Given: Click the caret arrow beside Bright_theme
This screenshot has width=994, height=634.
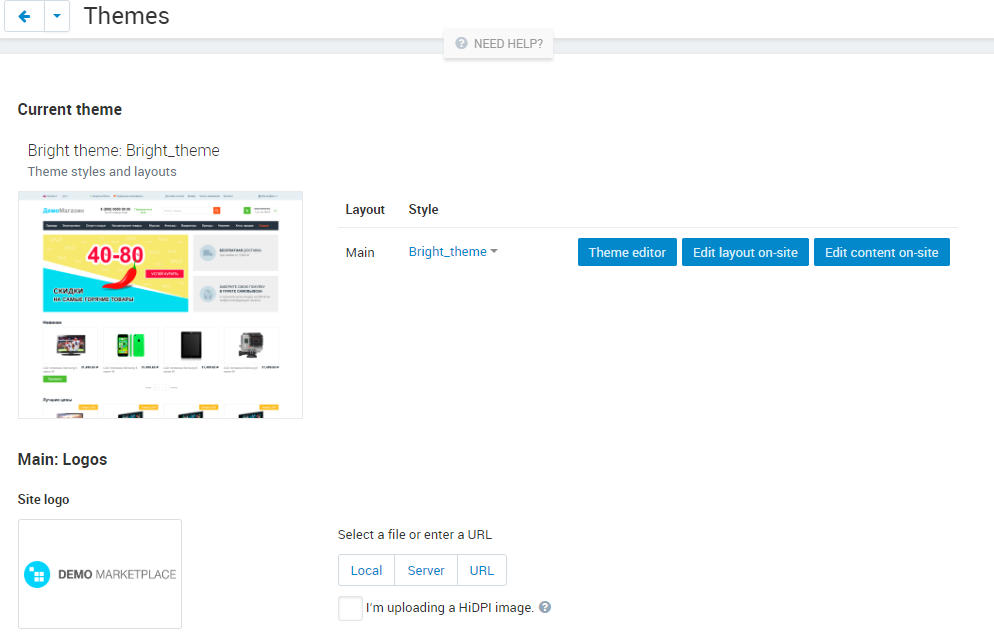Looking at the screenshot, I should [x=494, y=251].
